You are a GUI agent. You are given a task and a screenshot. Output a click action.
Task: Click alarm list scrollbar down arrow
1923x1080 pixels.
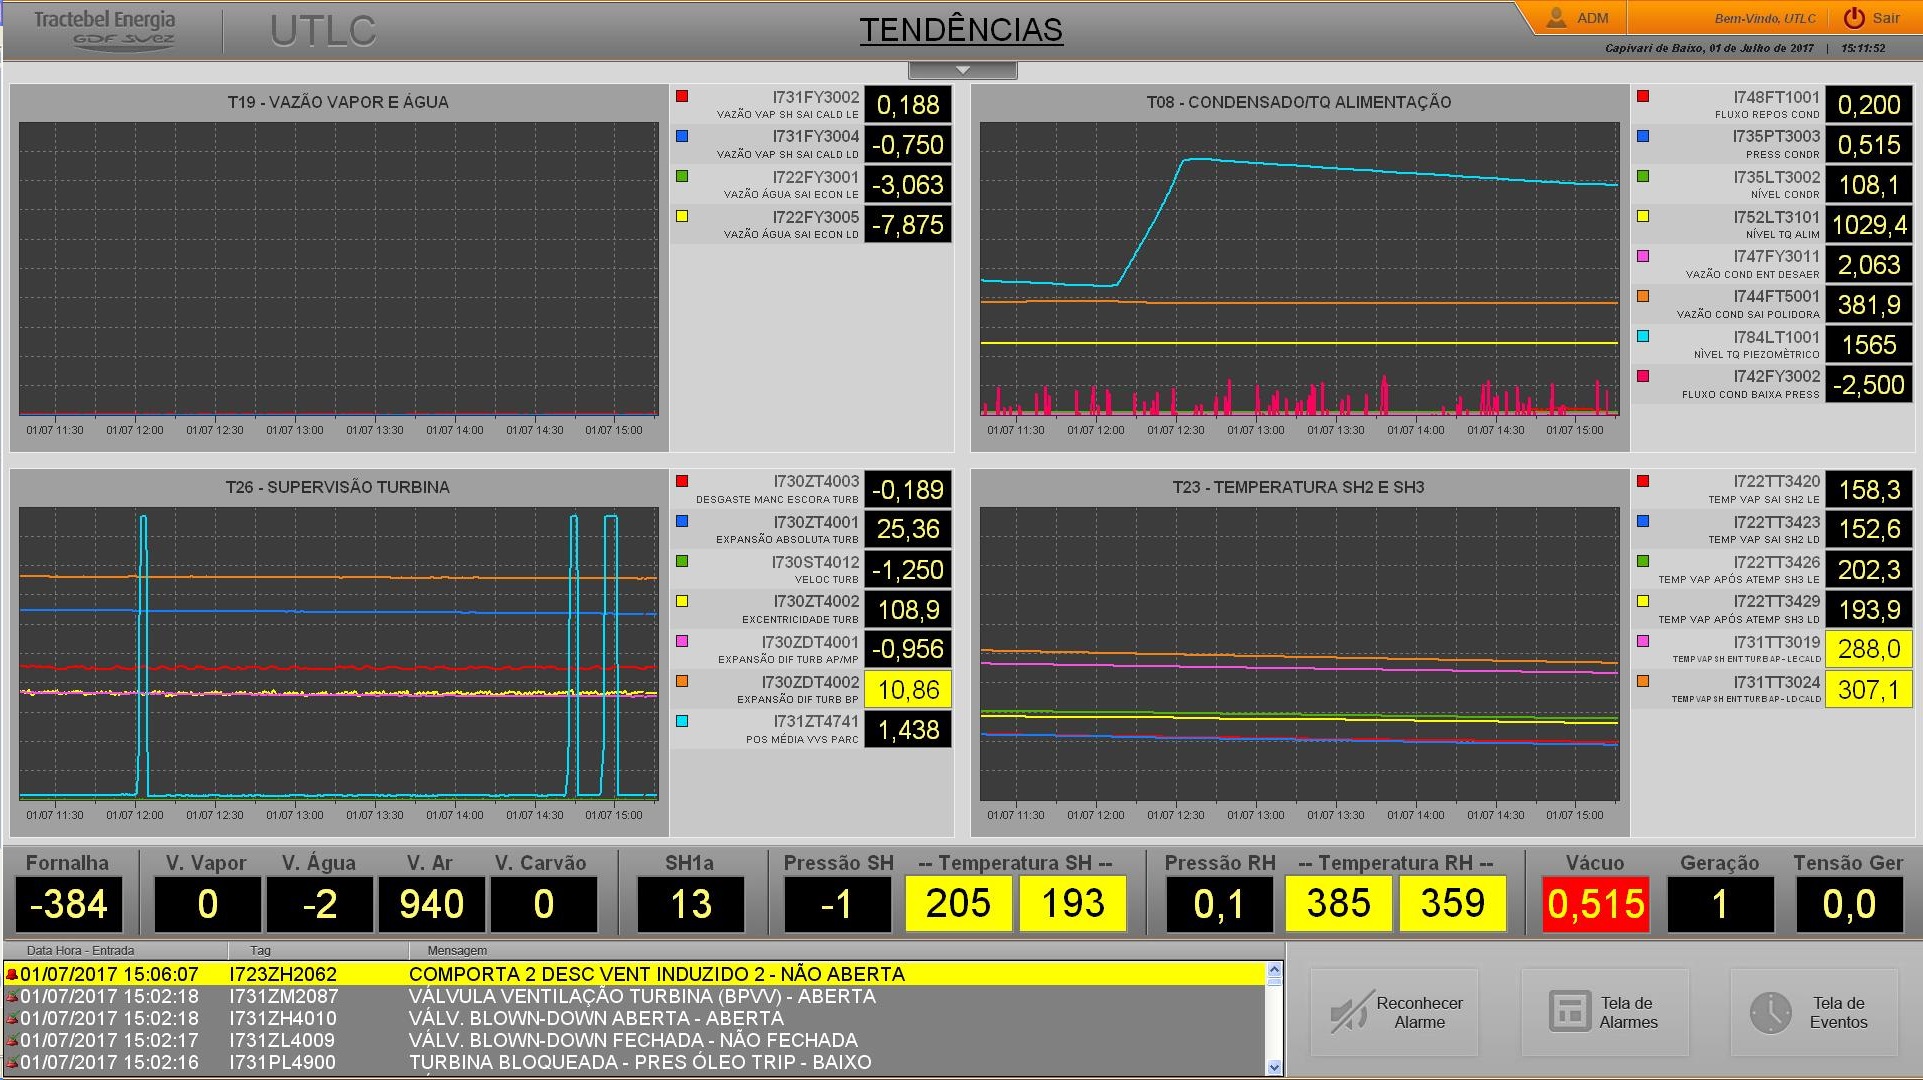click(1274, 1067)
